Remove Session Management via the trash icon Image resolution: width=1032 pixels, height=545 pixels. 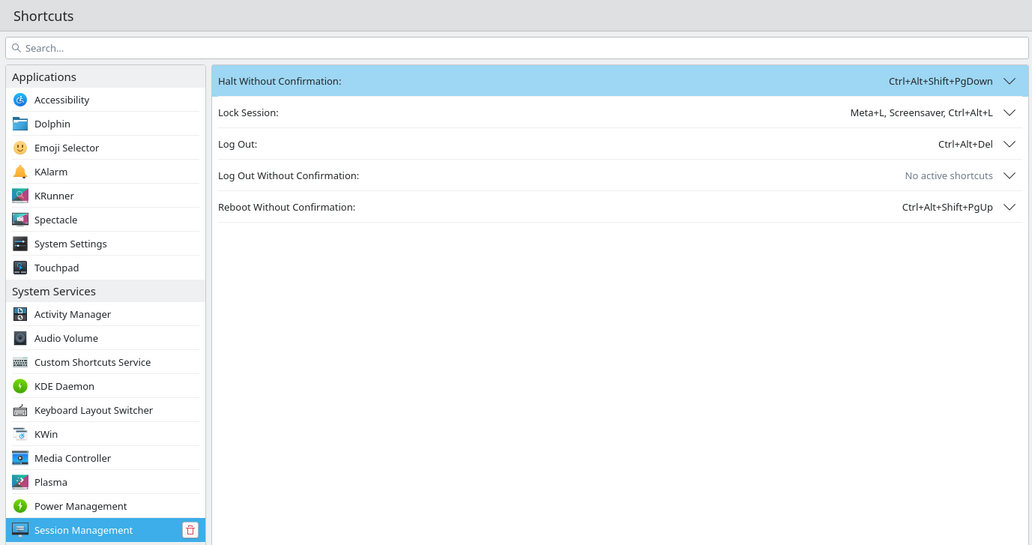click(x=190, y=531)
